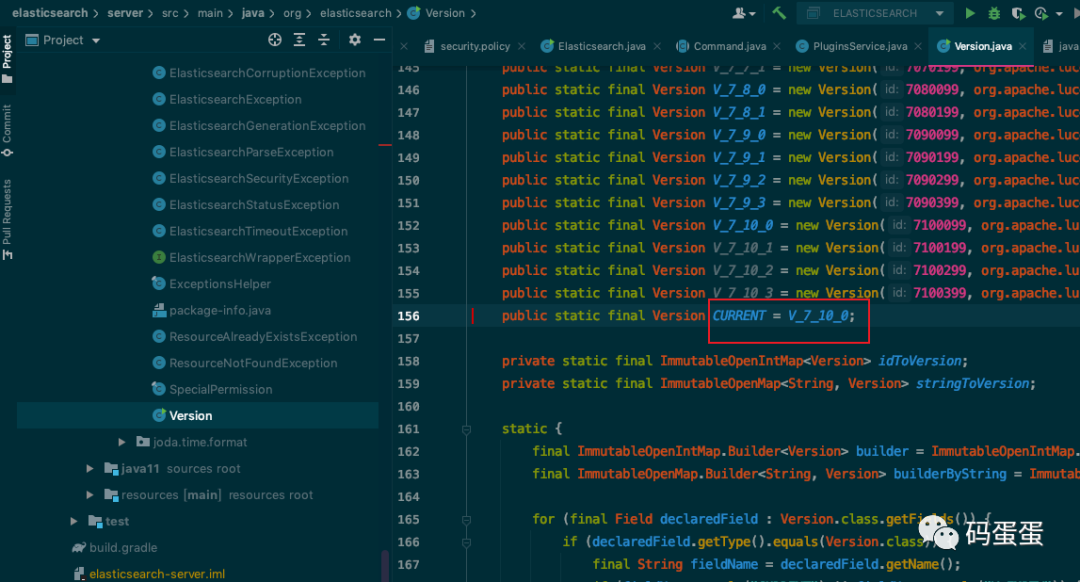Click the locate/select opened file crosshair icon

click(275, 40)
